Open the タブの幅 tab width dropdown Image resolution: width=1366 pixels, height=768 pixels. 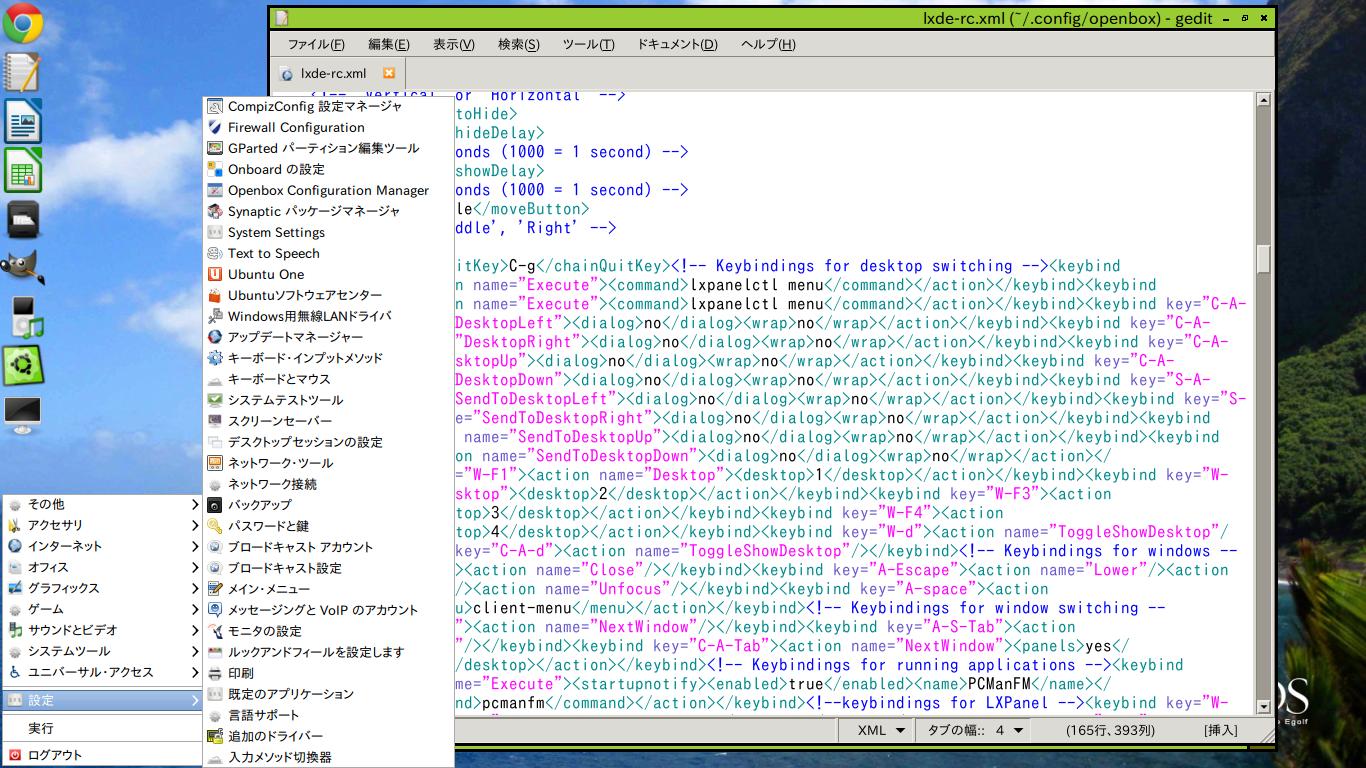coord(975,730)
